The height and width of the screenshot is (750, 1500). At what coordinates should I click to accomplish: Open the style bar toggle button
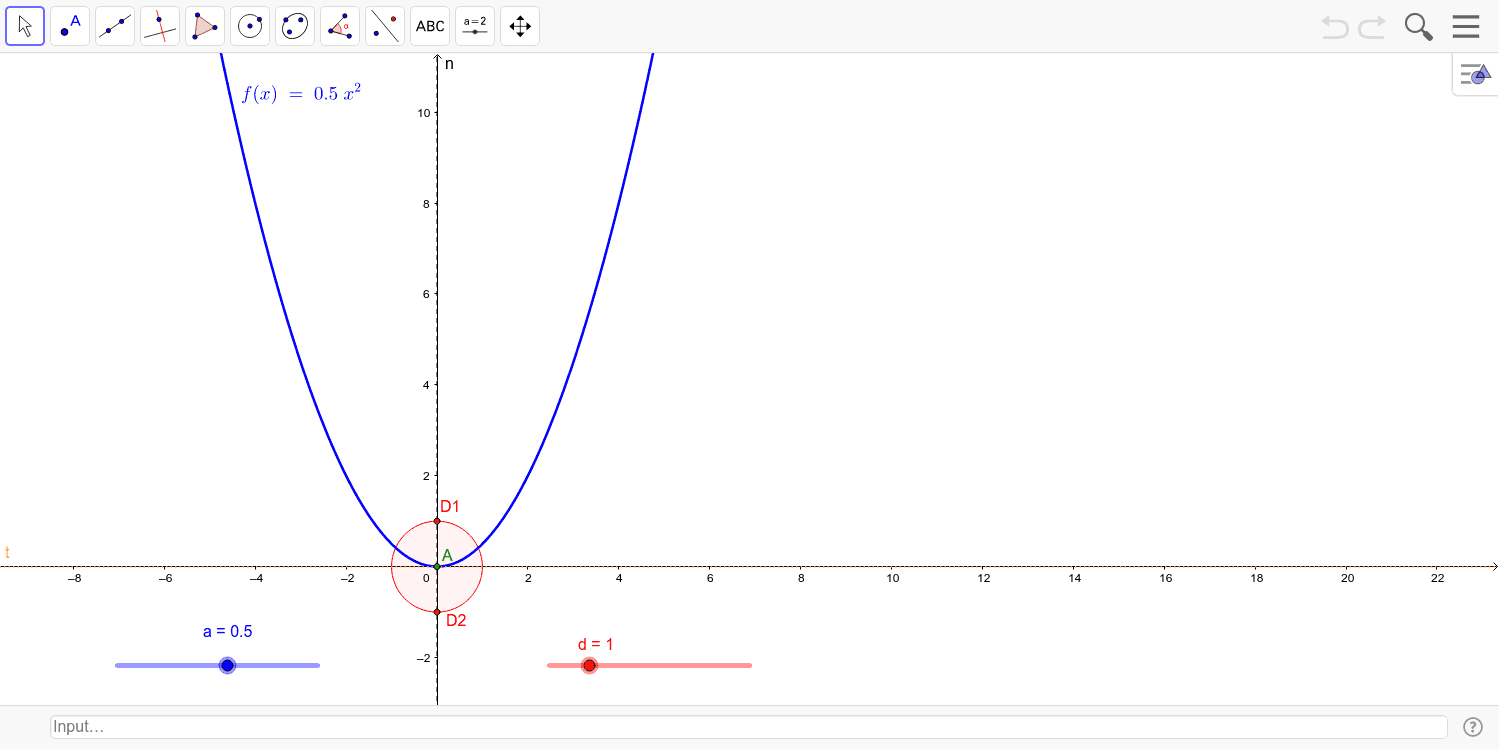click(1476, 74)
